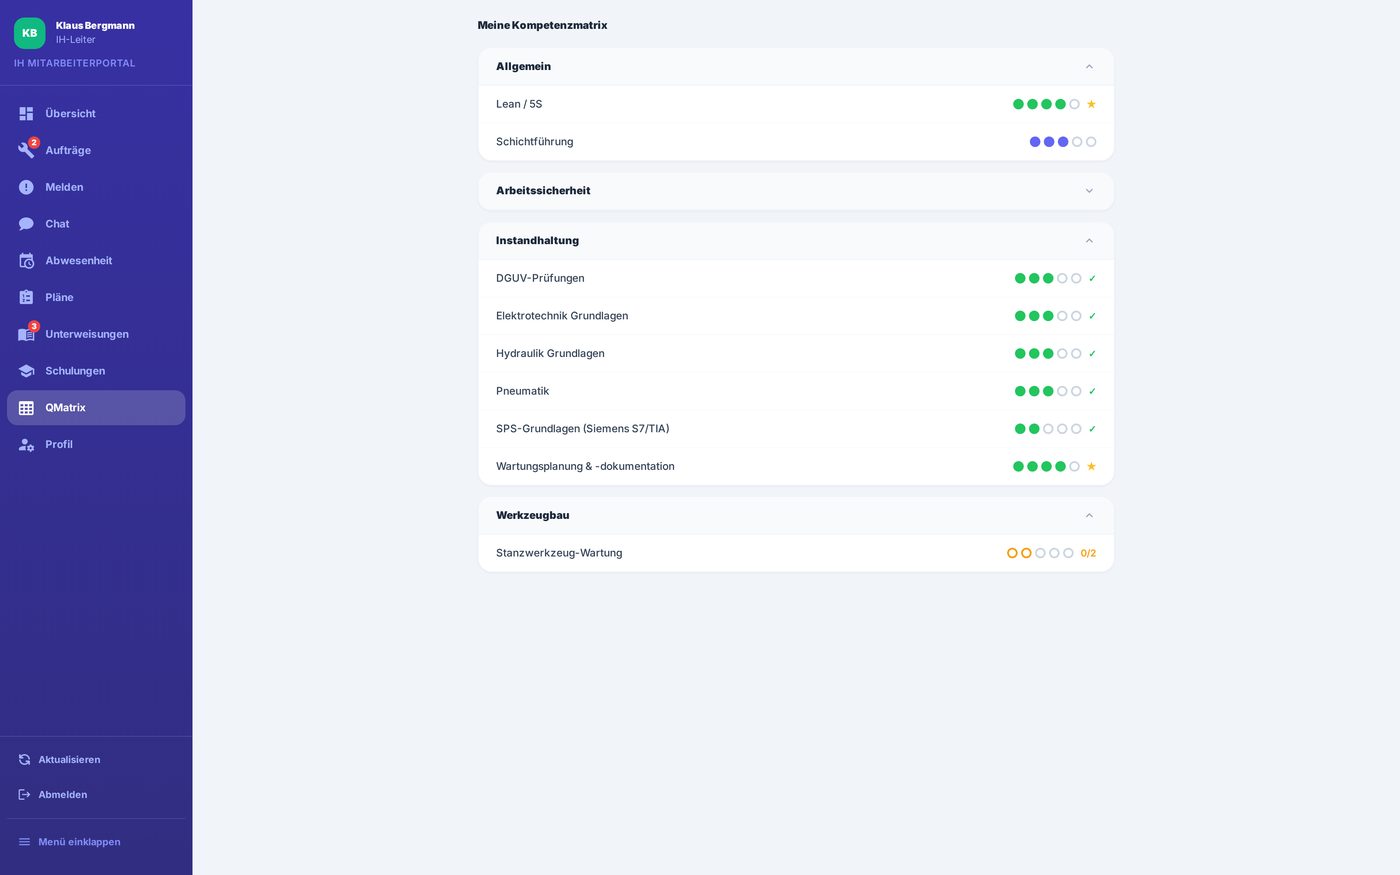This screenshot has height=875, width=1400.
Task: Open the Unterweisungen sidebar link
Action: click(96, 334)
